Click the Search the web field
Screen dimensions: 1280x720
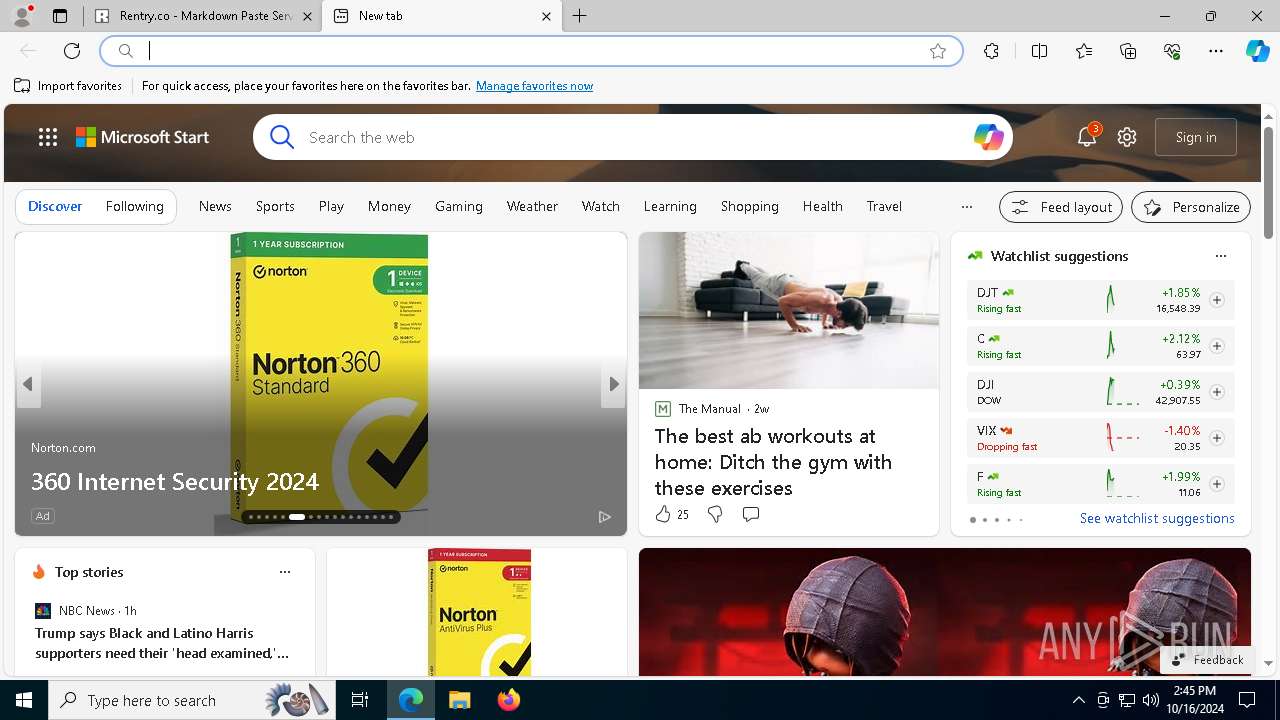tap(635, 137)
